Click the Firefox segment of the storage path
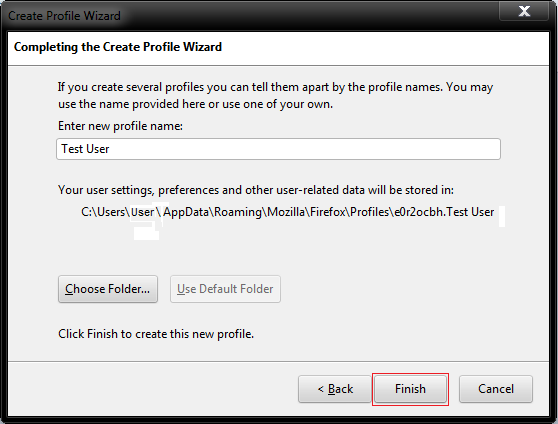This screenshot has width=558, height=424. pos(328,212)
